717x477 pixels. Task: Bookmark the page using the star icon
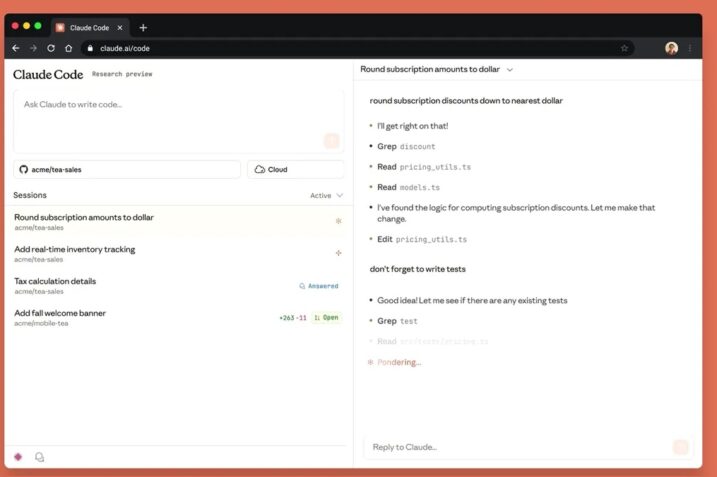(x=624, y=48)
